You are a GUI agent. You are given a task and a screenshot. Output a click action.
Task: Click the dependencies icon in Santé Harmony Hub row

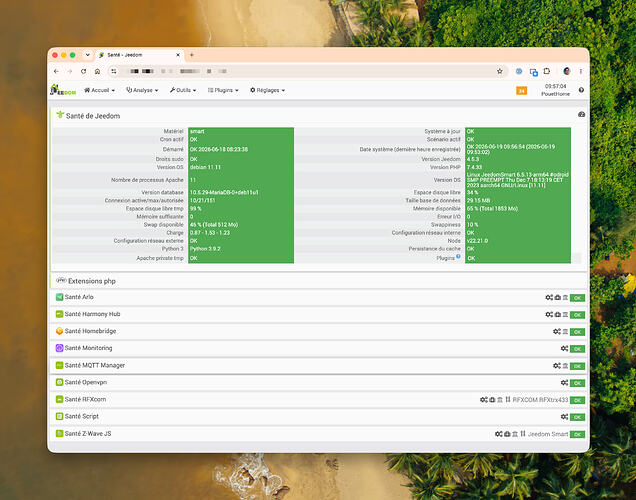[x=558, y=315]
